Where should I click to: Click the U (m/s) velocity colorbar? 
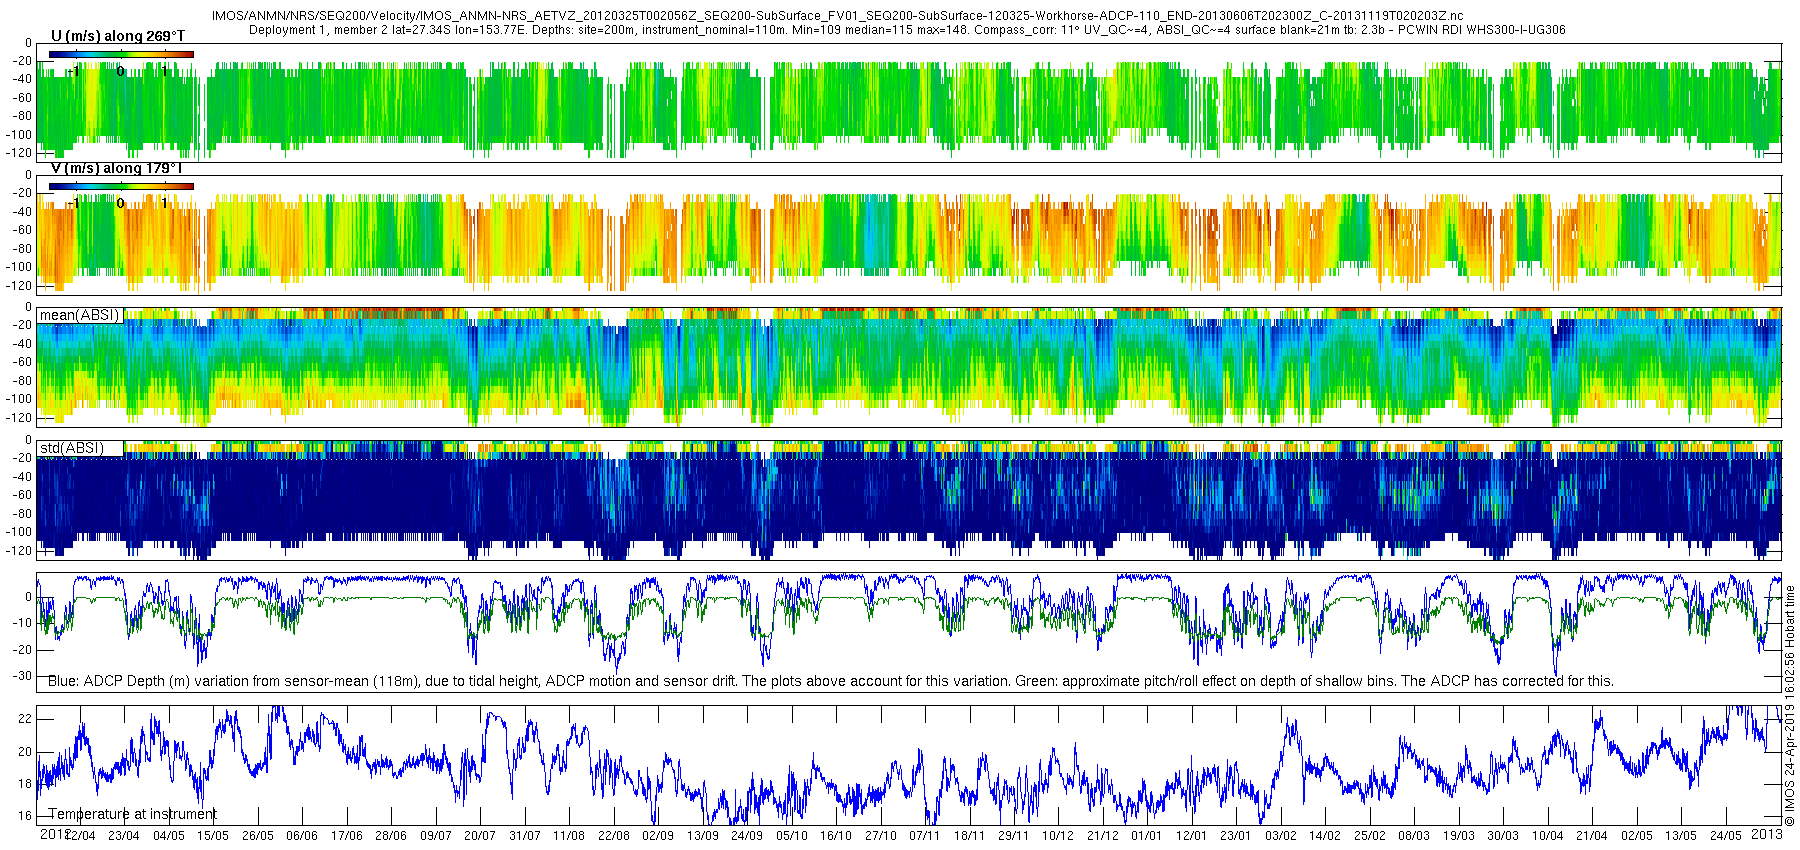point(121,54)
